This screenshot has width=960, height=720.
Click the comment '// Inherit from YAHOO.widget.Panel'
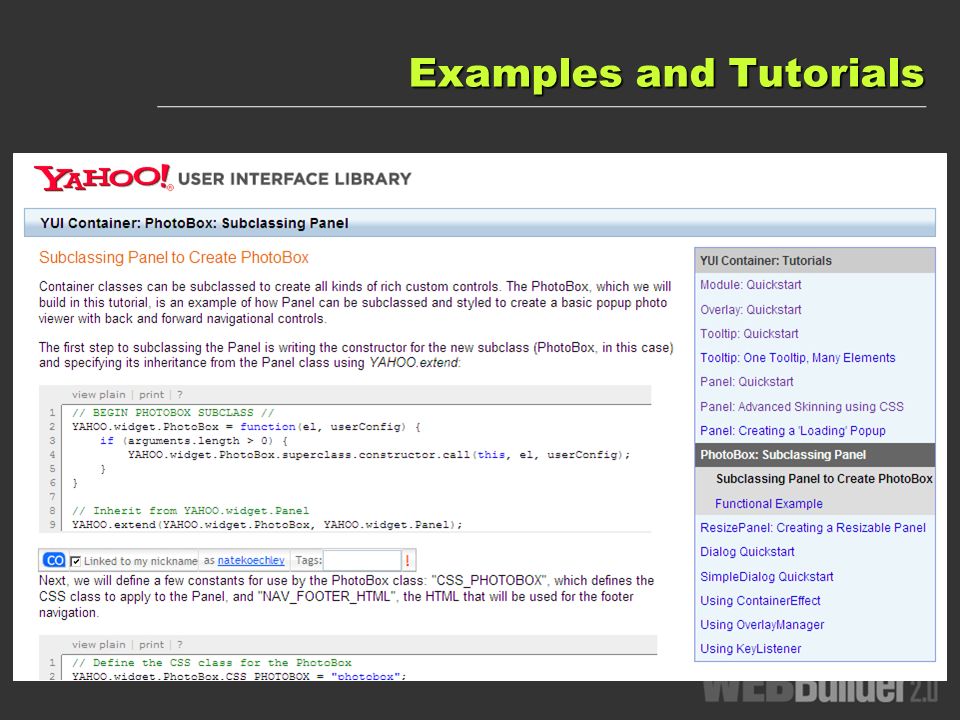click(x=190, y=511)
